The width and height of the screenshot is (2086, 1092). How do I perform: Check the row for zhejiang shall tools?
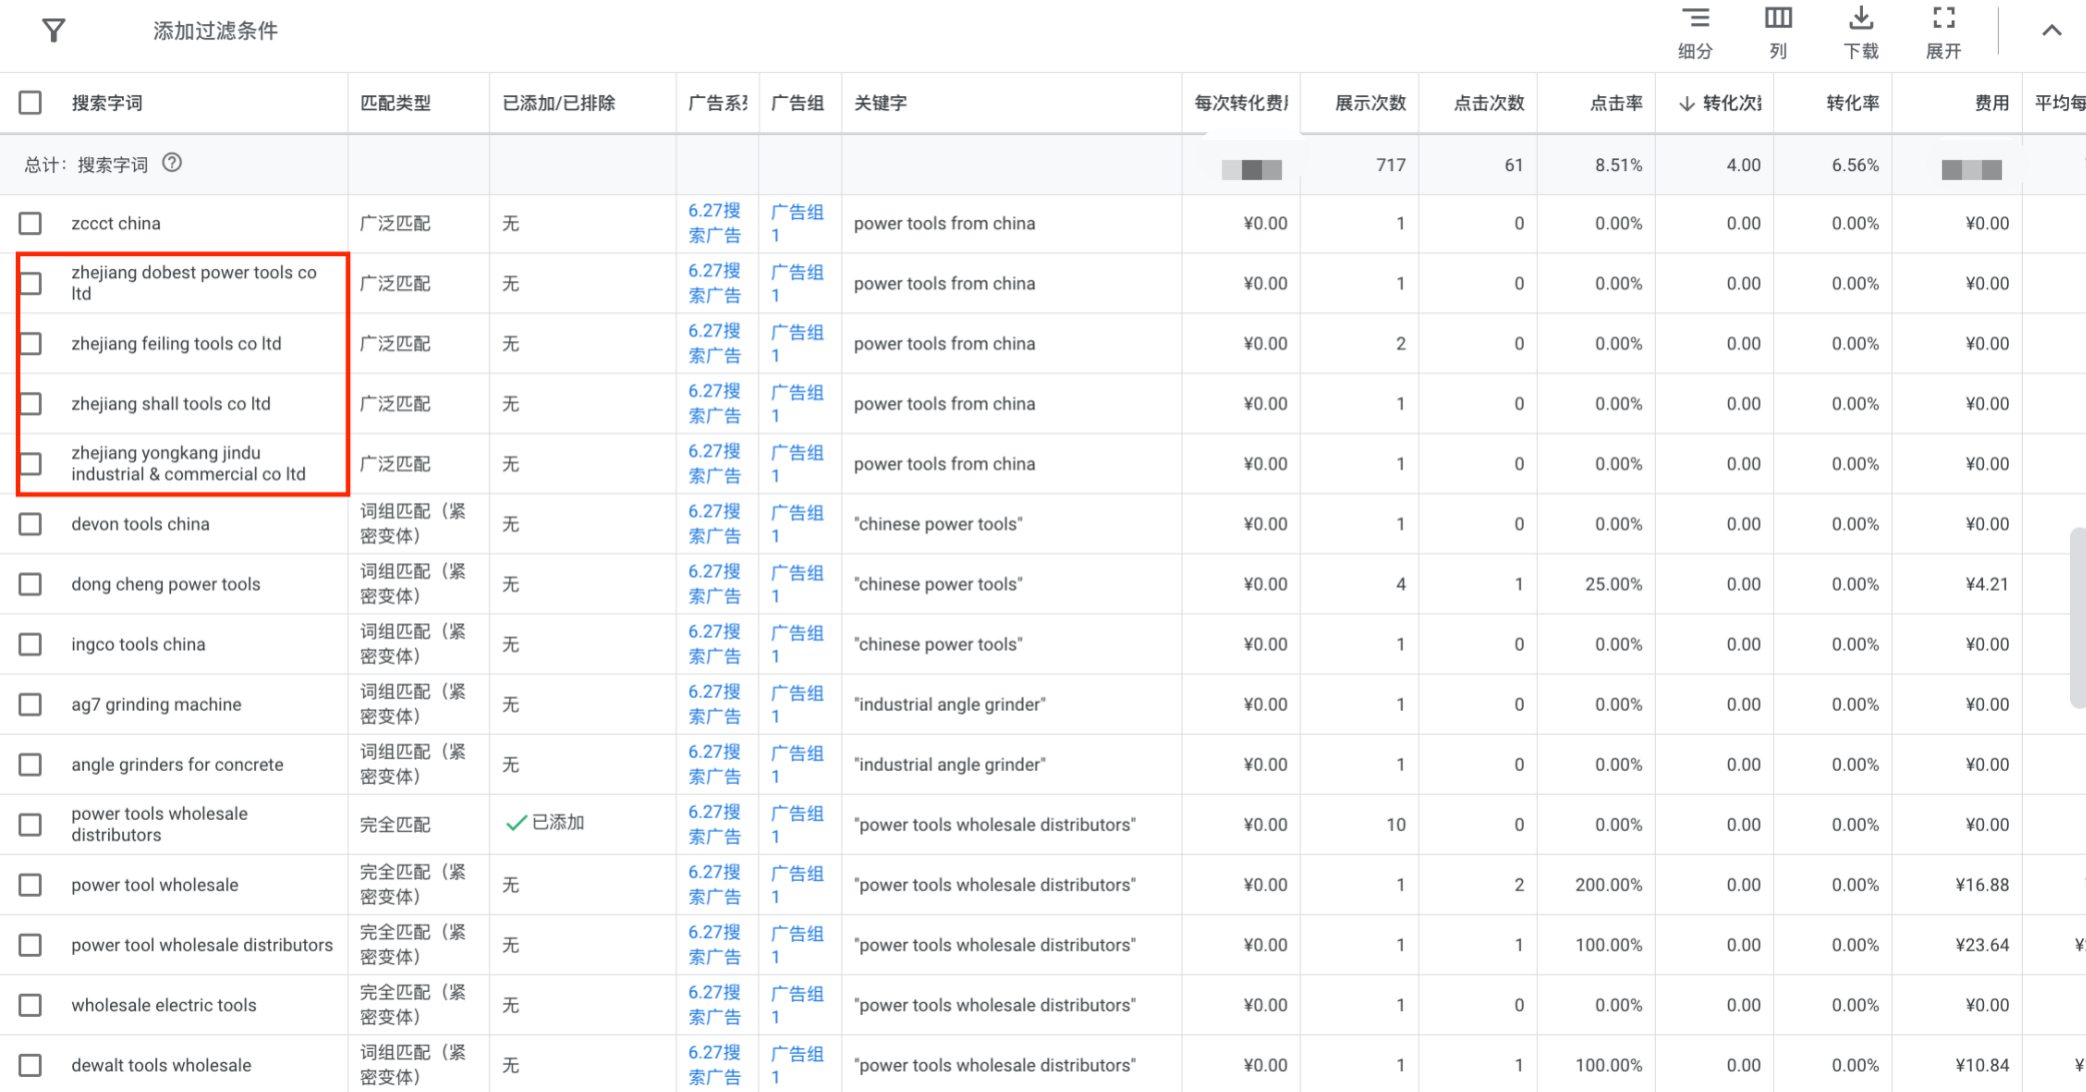tap(30, 404)
